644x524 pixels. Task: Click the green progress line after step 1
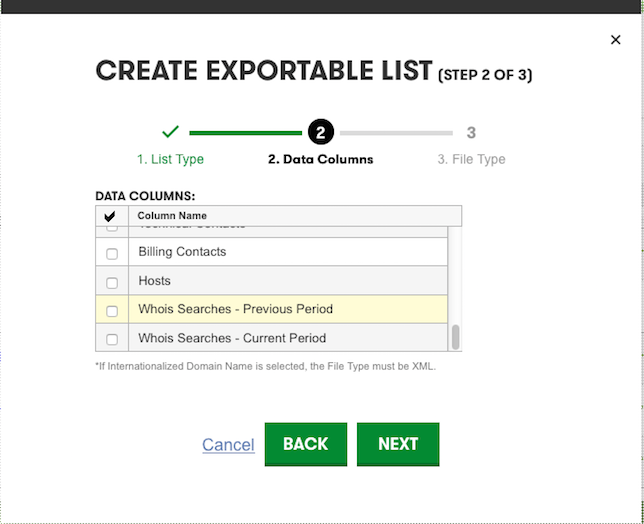[x=246, y=133]
